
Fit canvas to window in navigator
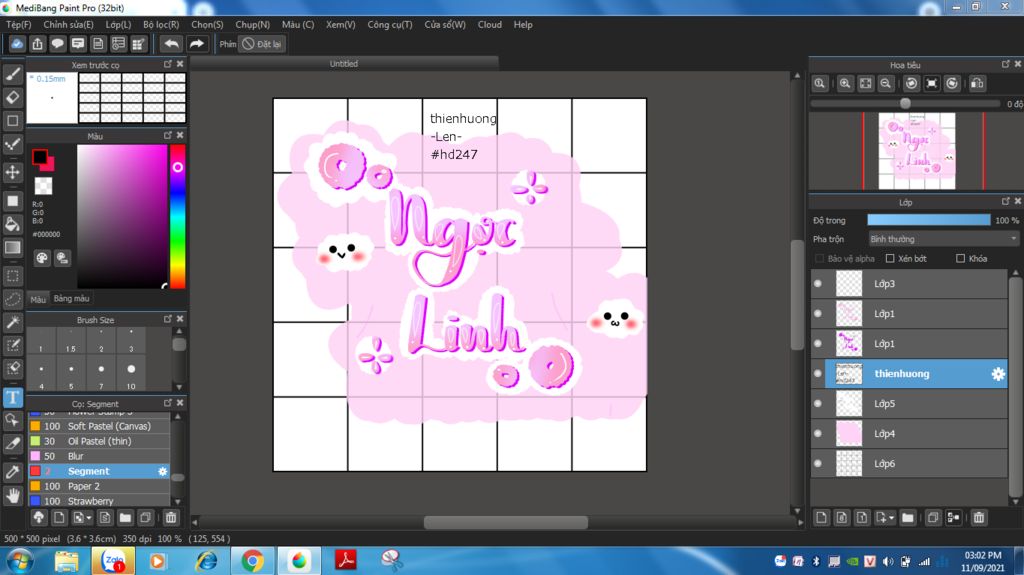click(x=865, y=84)
